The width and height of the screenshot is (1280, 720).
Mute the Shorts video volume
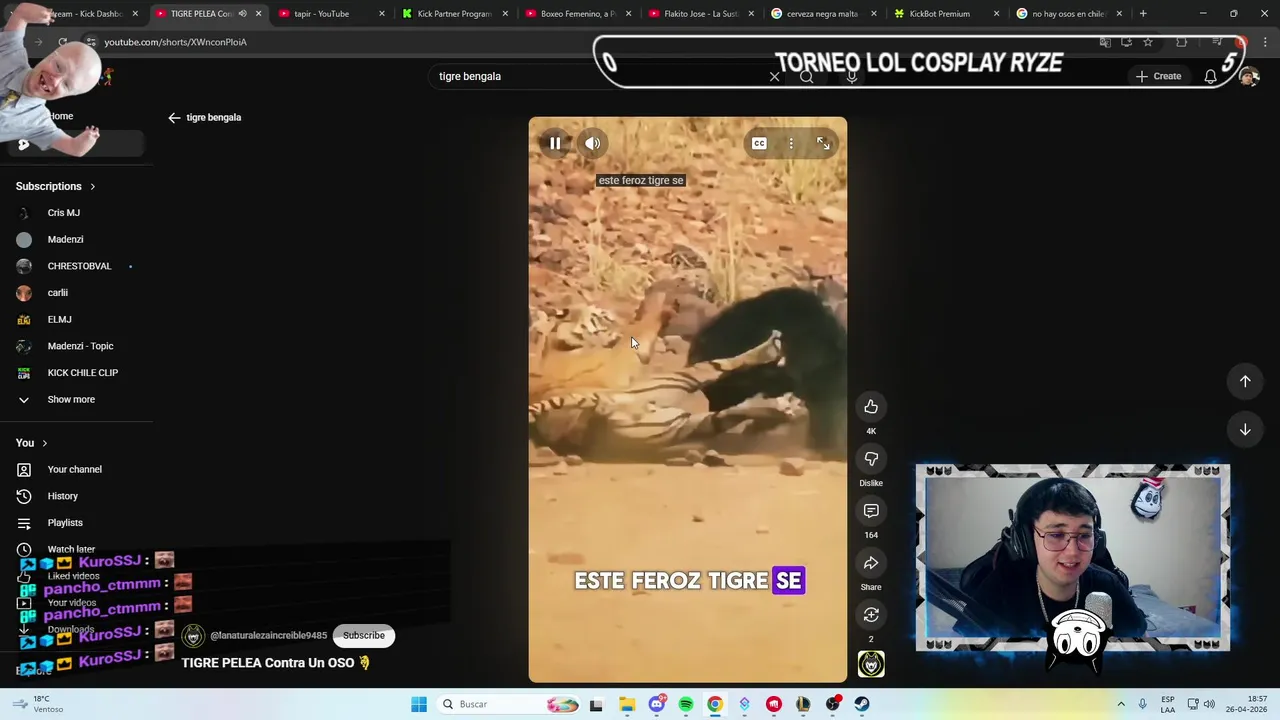(593, 143)
